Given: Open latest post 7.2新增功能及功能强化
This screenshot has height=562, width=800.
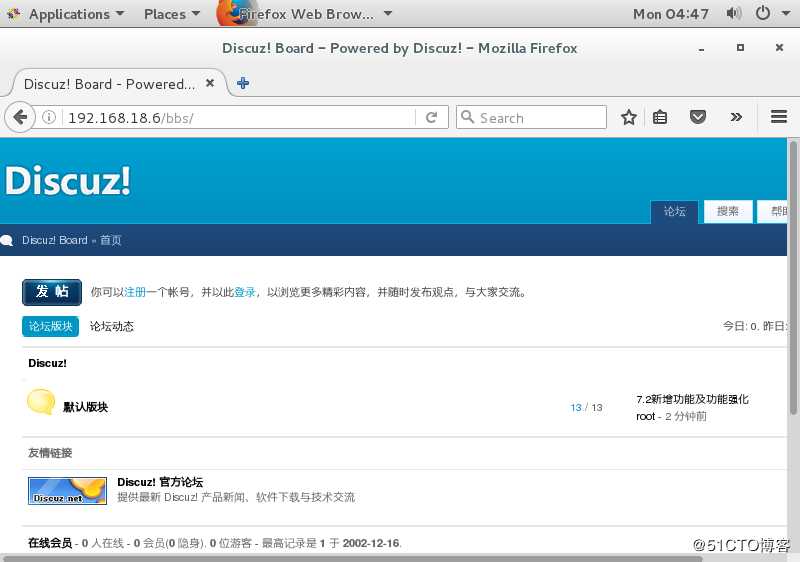Looking at the screenshot, I should [692, 399].
